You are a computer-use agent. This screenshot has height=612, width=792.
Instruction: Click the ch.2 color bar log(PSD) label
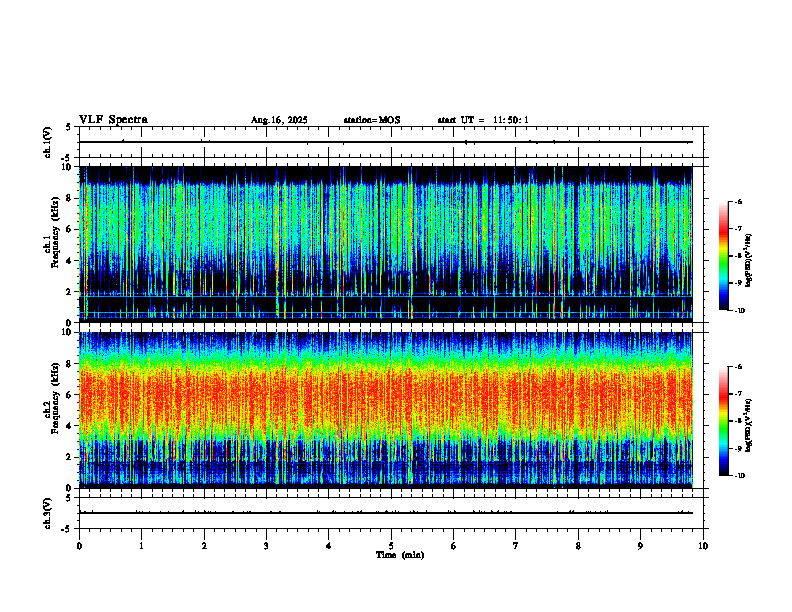750,425
